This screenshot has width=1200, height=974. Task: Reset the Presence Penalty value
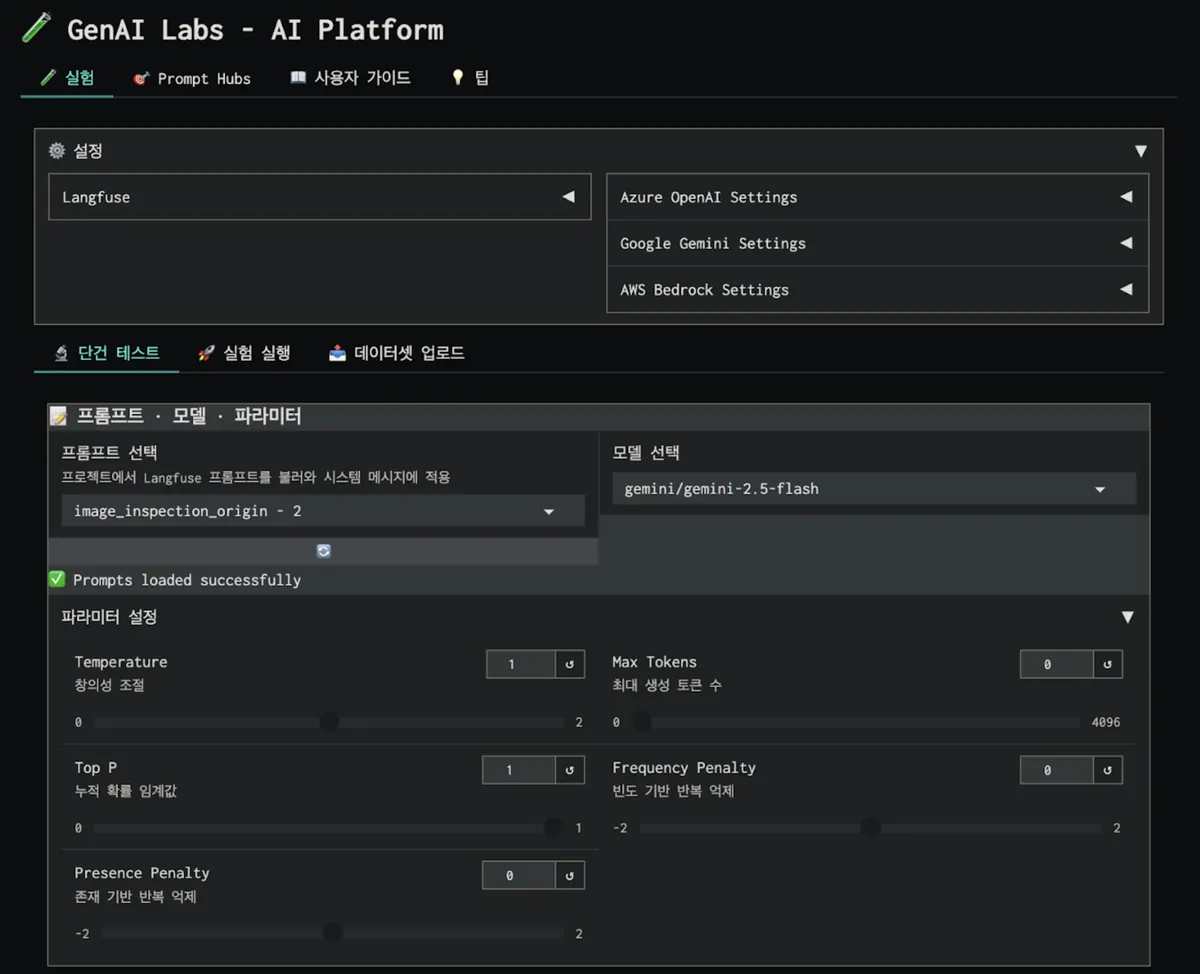click(570, 876)
